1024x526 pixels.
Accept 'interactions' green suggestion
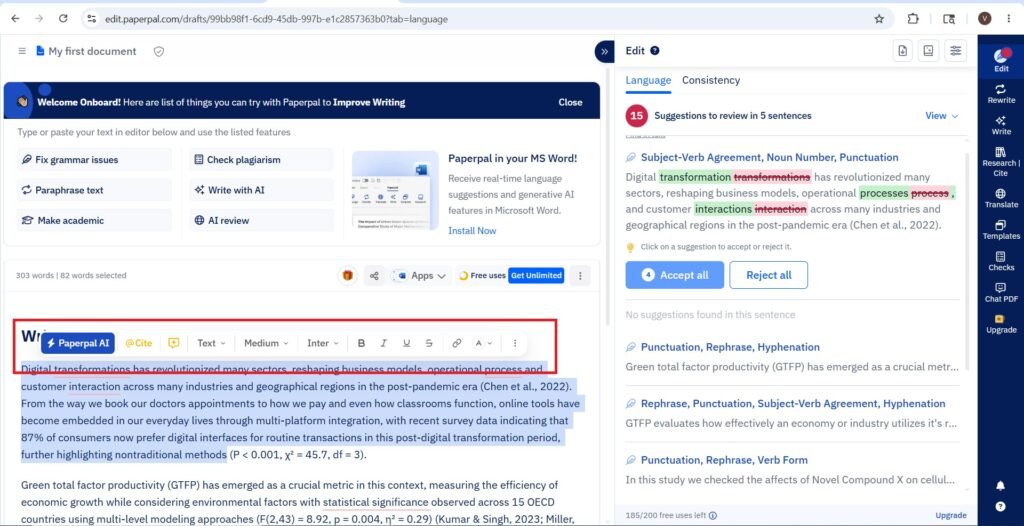click(x=723, y=209)
